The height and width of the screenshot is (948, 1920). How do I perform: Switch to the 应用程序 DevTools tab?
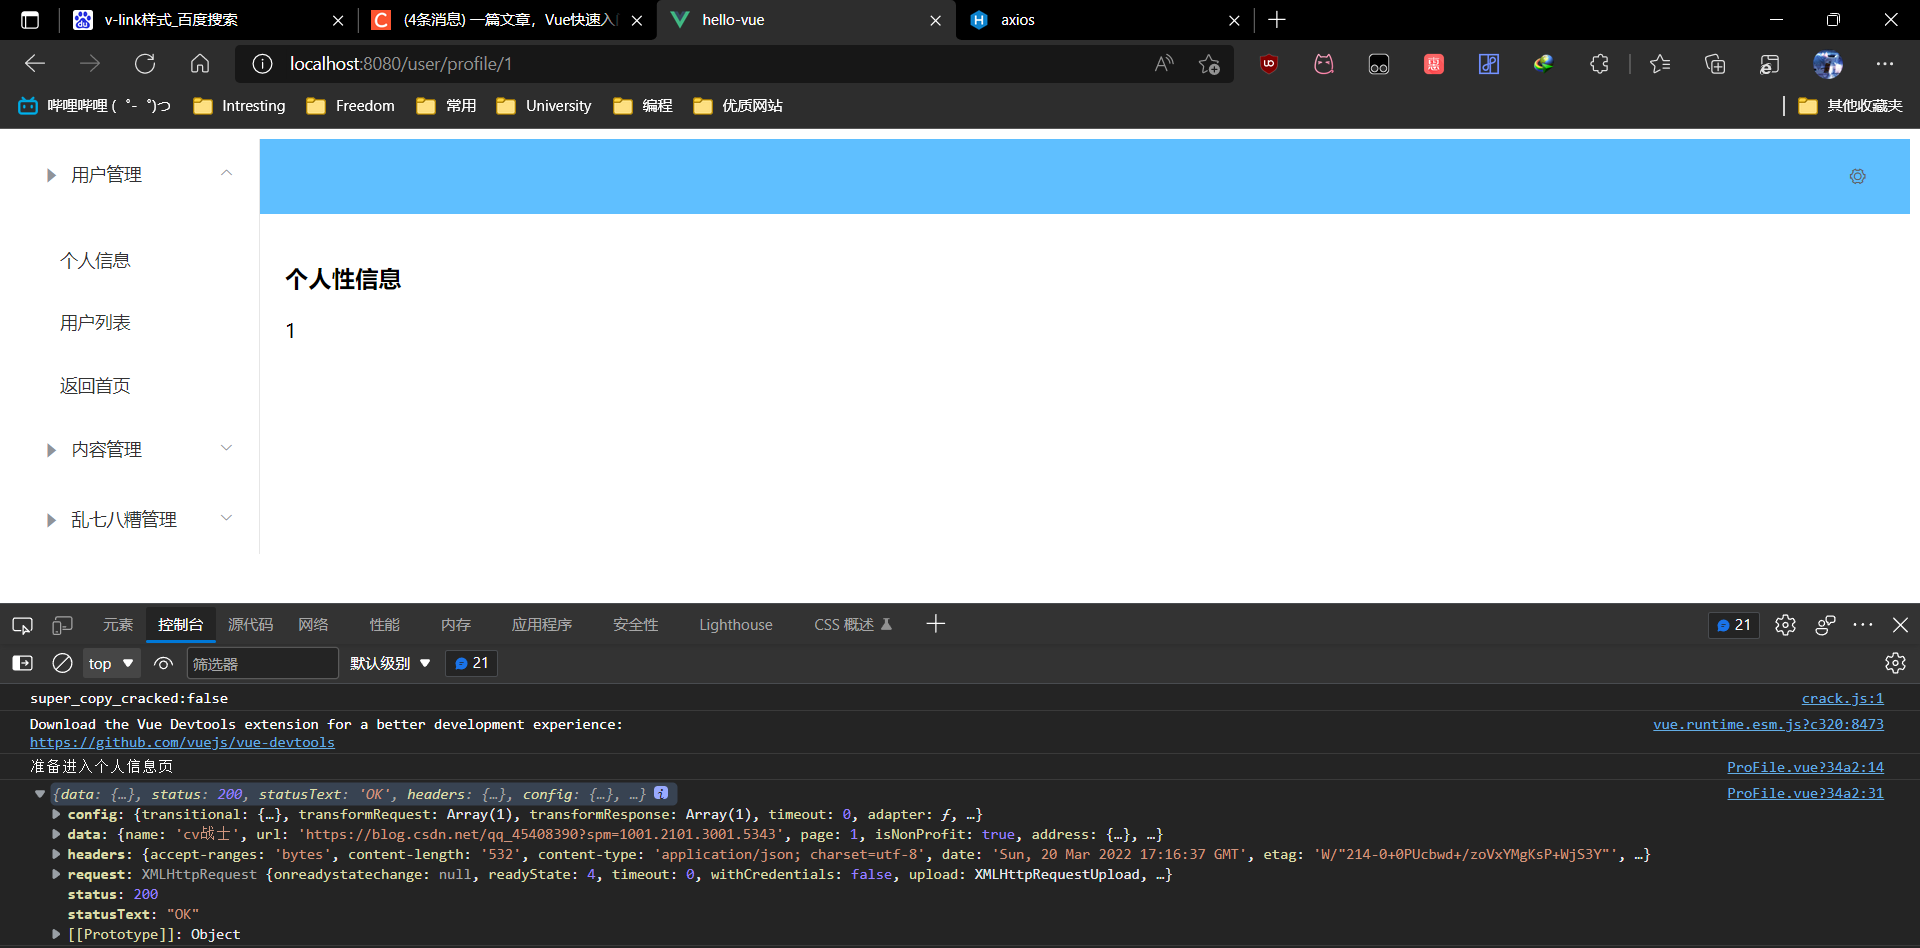542,625
